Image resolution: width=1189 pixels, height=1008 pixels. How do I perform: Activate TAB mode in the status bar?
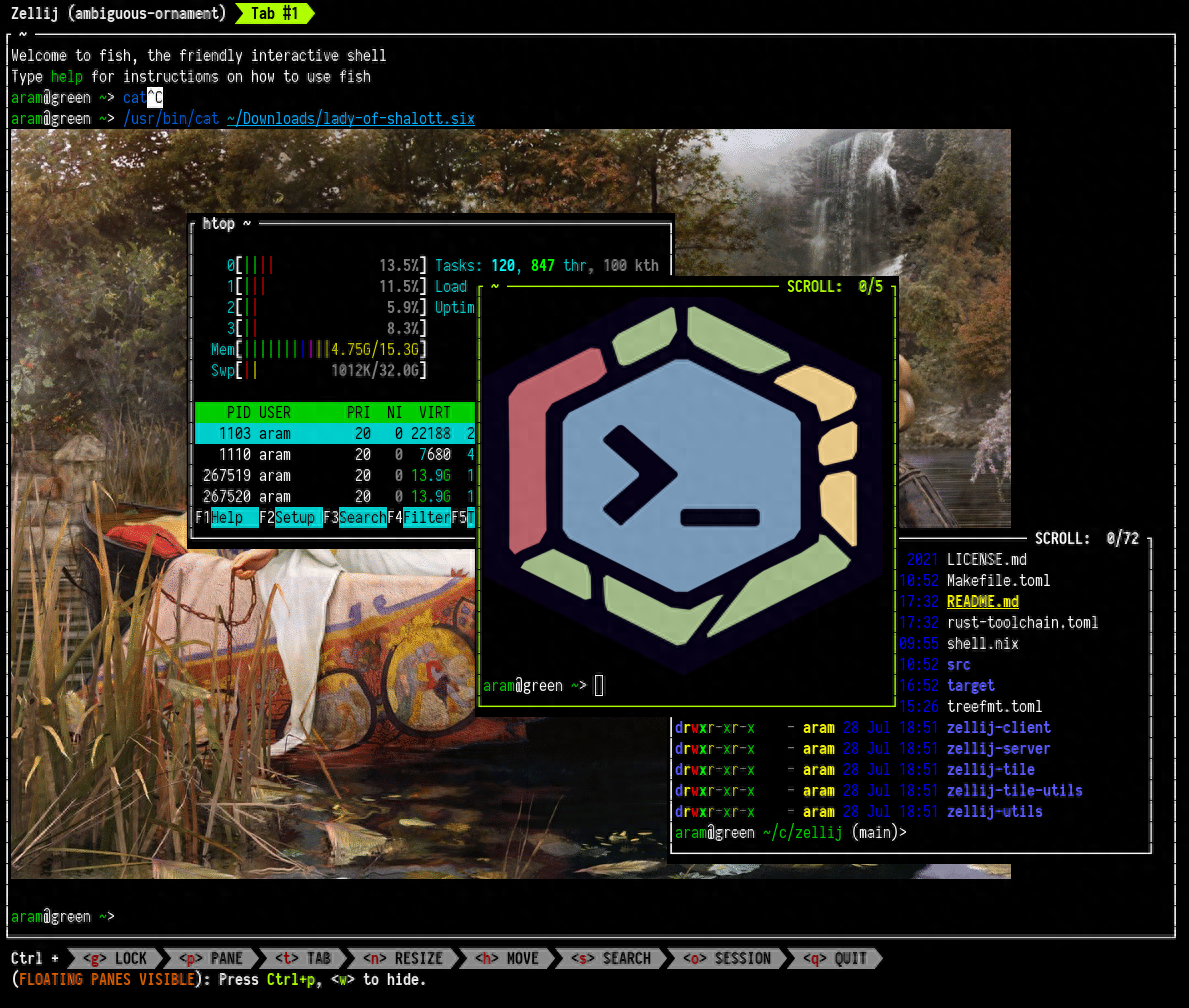(303, 959)
